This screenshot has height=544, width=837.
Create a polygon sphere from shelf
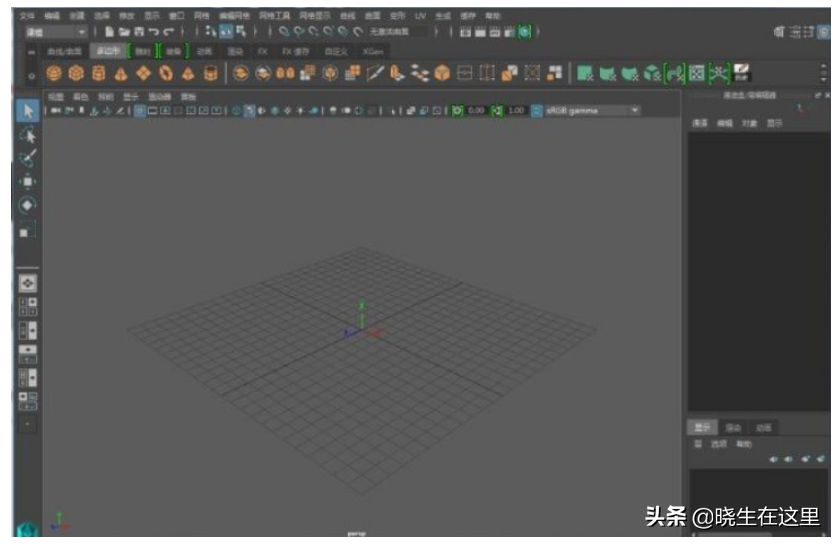coord(54,73)
